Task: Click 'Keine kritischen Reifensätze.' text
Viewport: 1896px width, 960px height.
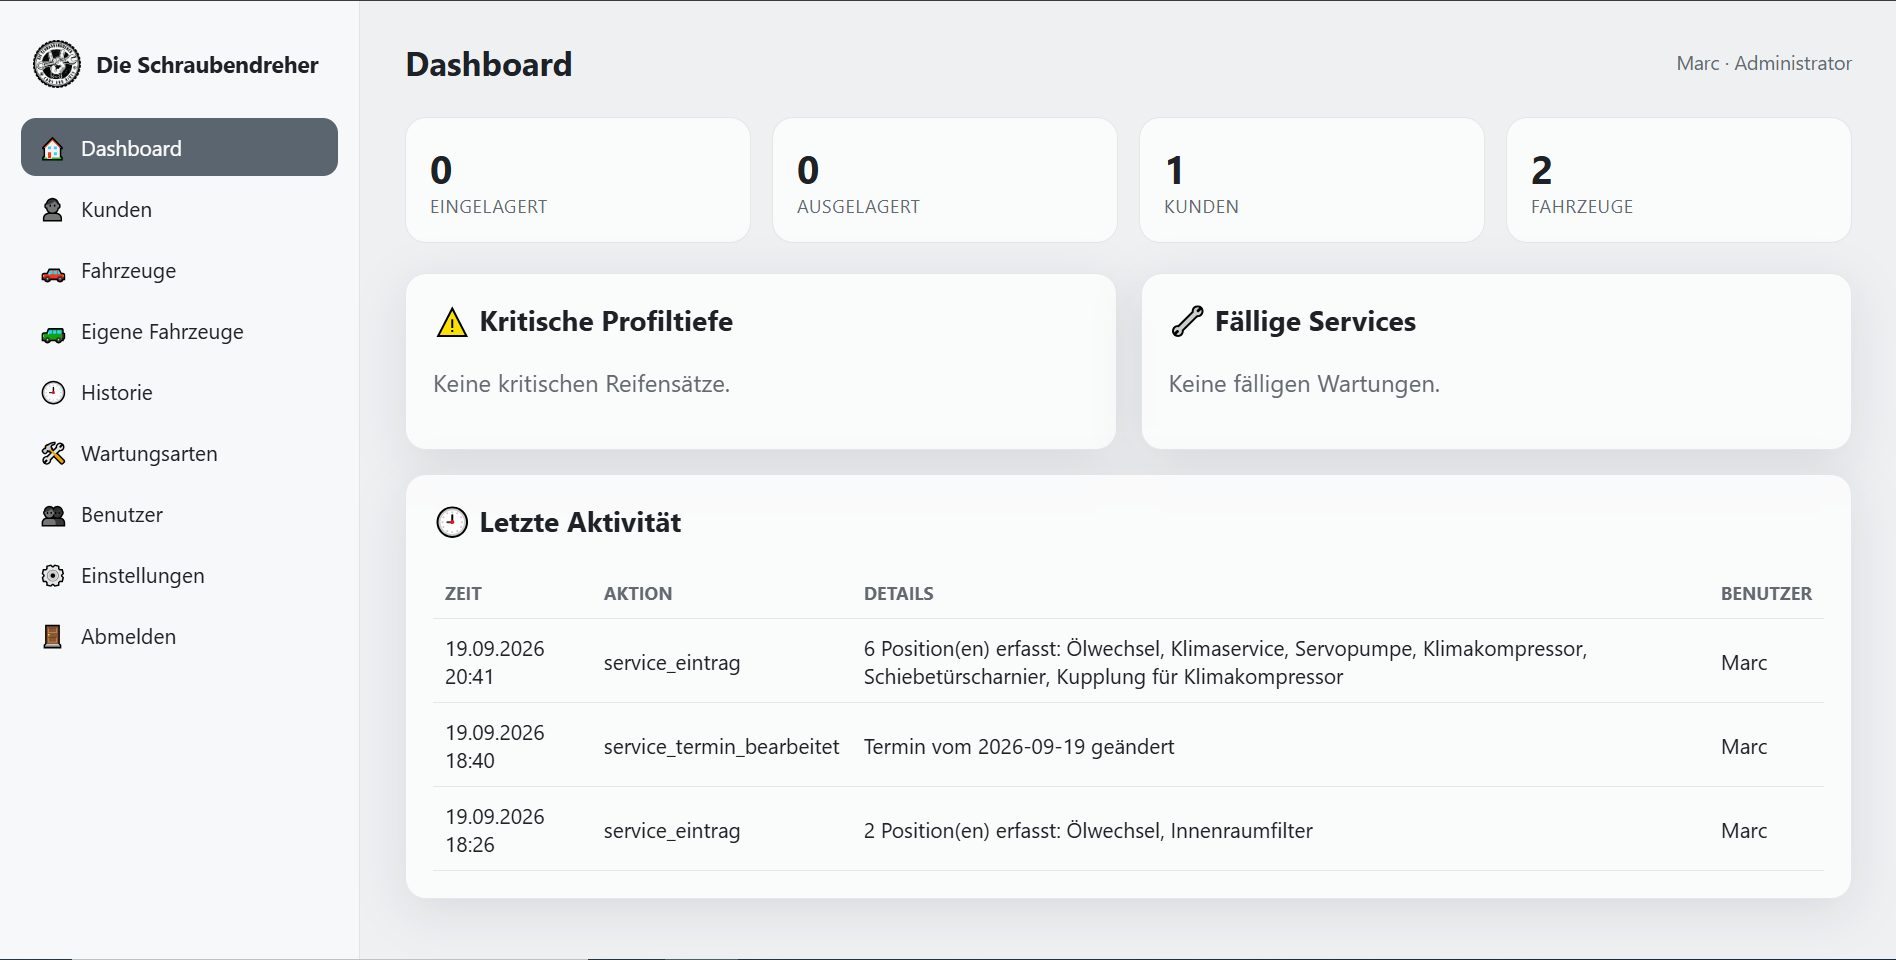Action: click(581, 384)
